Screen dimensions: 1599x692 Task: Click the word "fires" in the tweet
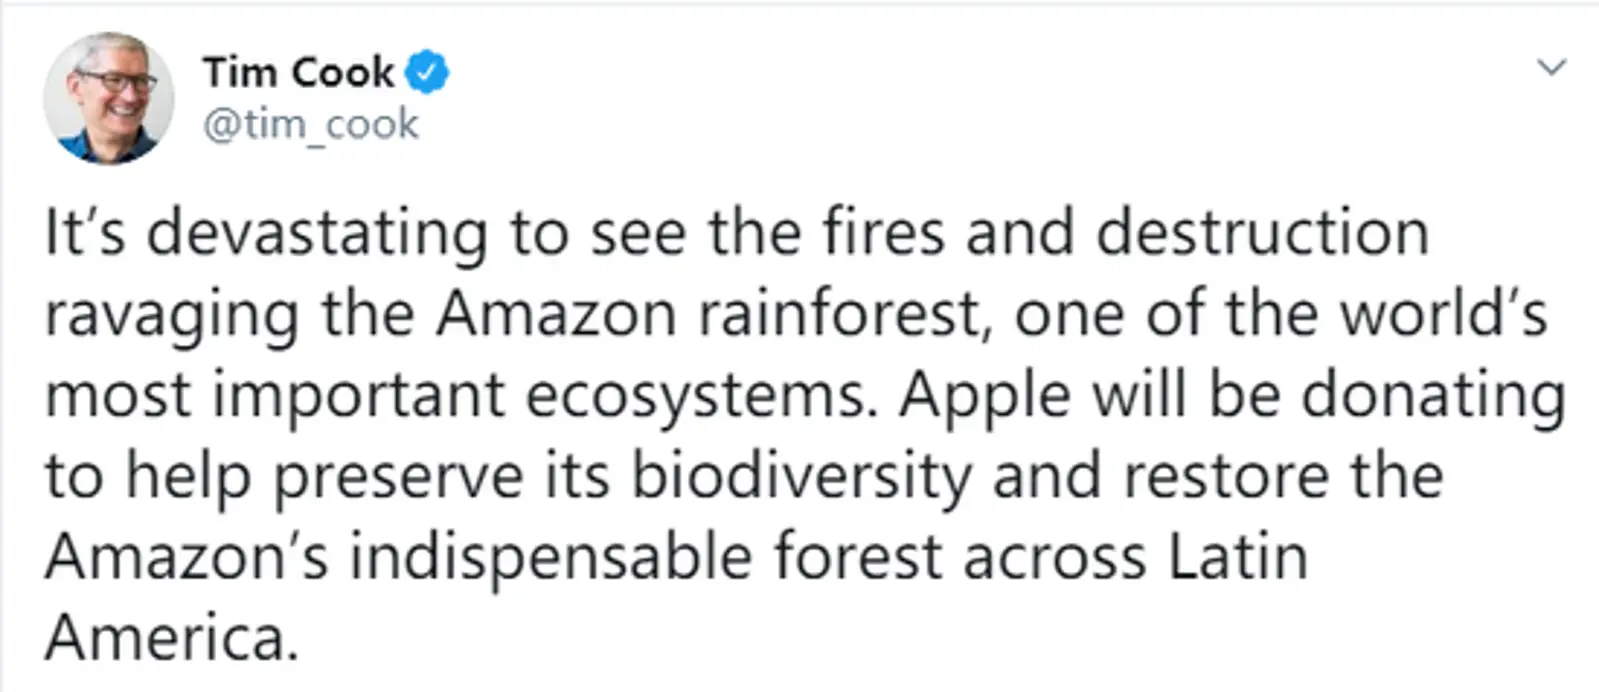(x=883, y=232)
